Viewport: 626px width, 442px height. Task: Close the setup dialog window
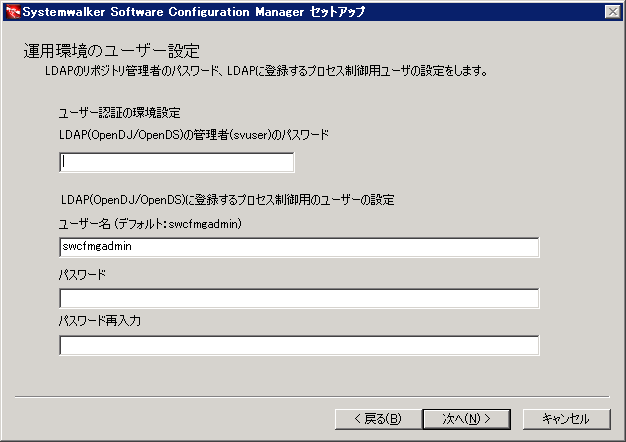point(613,12)
